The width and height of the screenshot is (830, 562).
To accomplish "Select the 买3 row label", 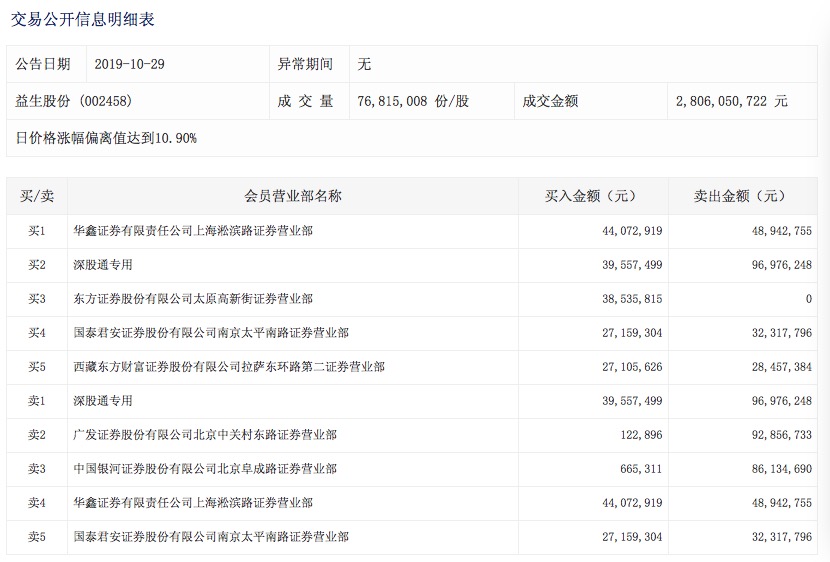I will coord(37,299).
